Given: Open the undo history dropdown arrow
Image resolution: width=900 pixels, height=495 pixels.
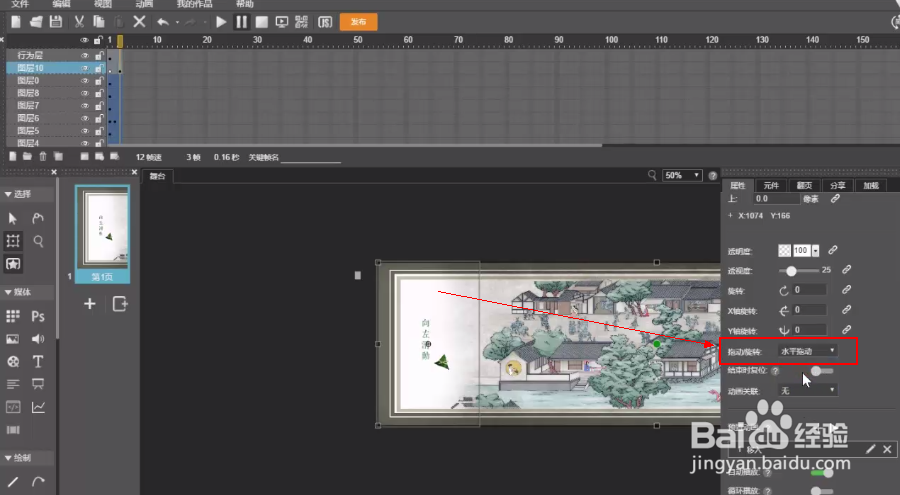Looking at the screenshot, I should [177, 22].
